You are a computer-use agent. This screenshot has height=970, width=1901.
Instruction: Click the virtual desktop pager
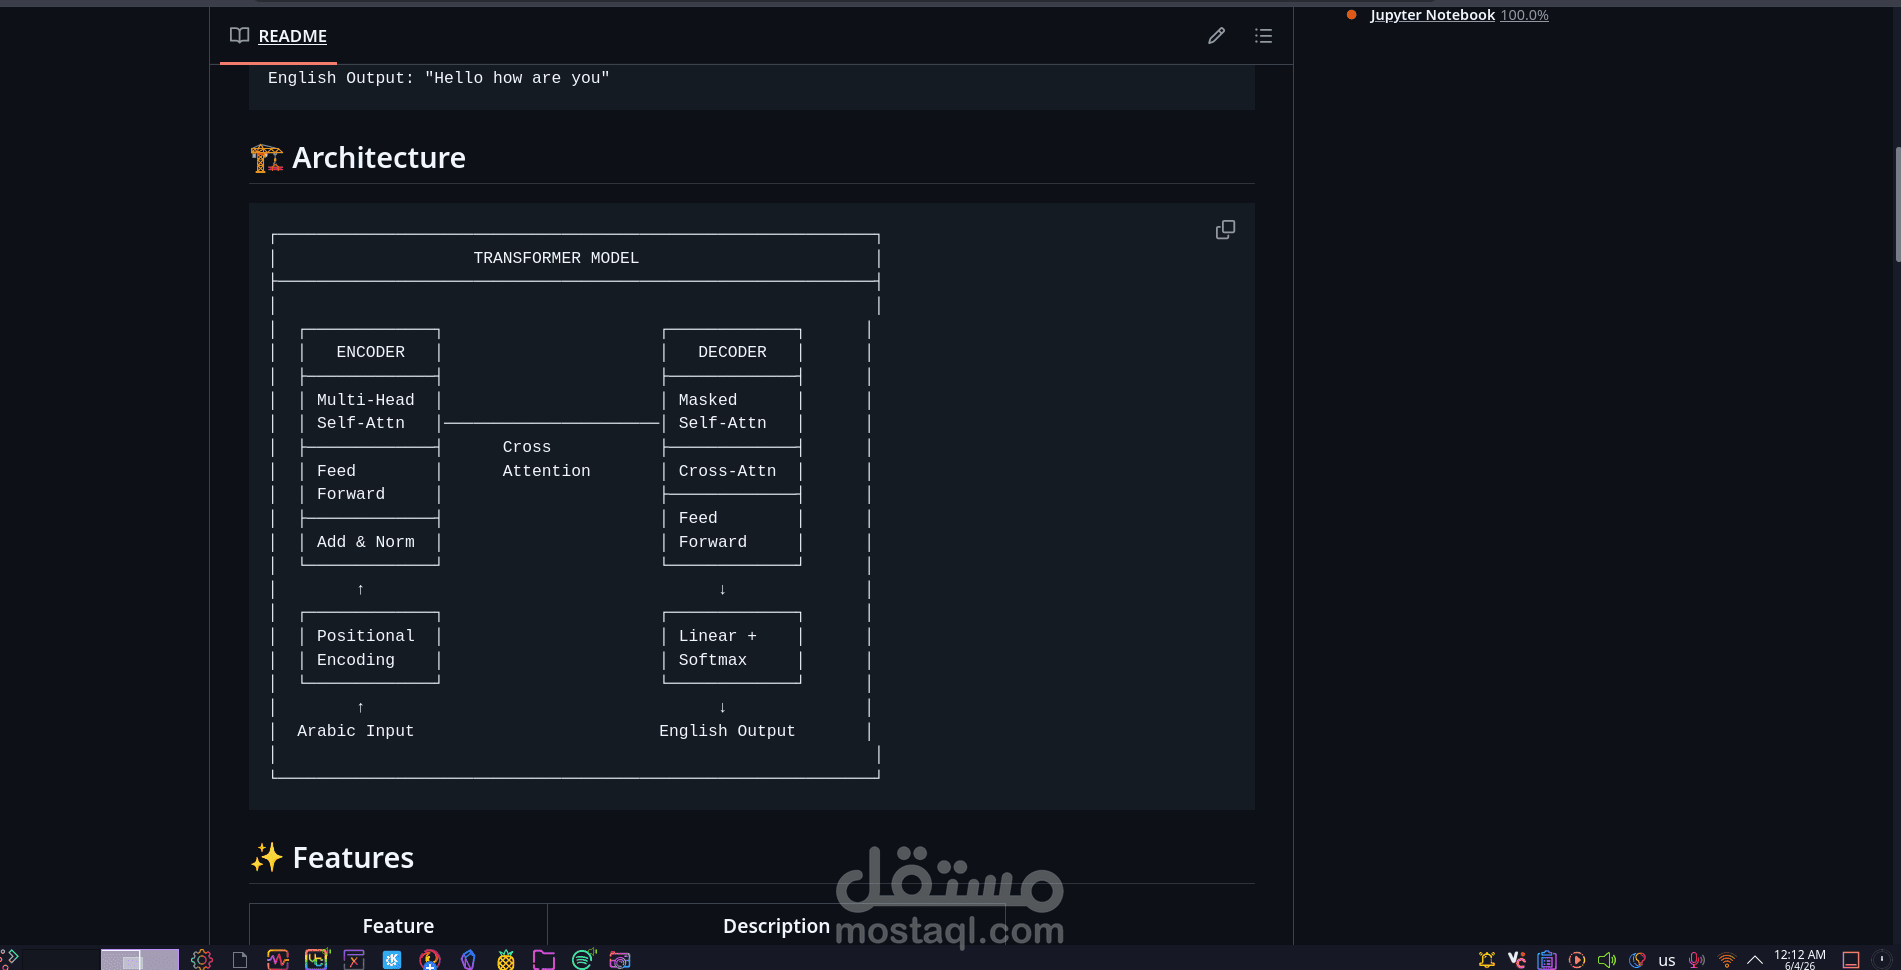pyautogui.click(x=140, y=959)
